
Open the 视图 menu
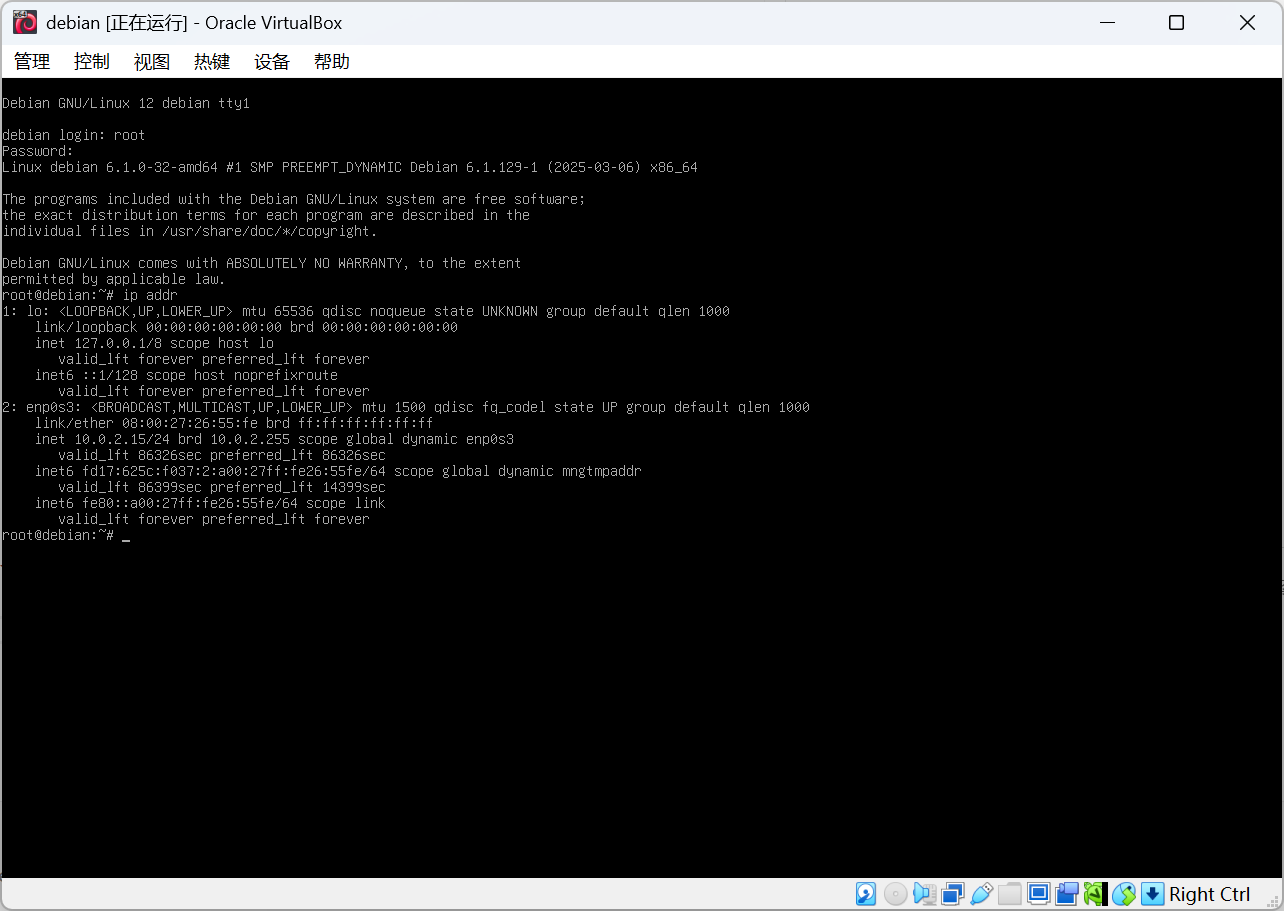point(152,62)
